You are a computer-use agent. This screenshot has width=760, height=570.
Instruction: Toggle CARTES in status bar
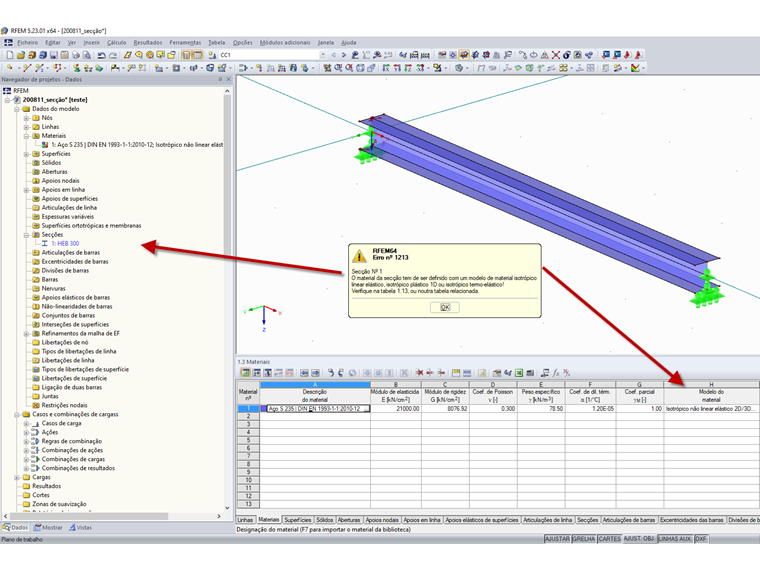(609, 539)
